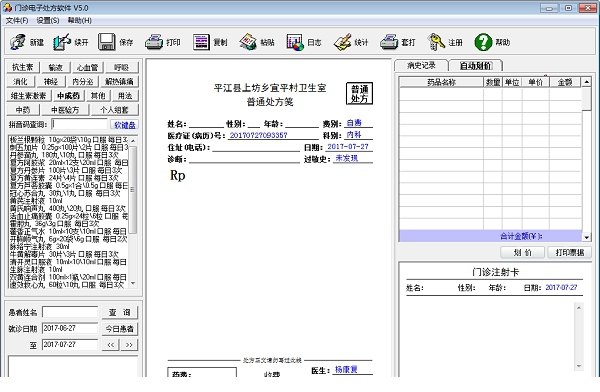The height and width of the screenshot is (392, 600).
Task: Click the 保存 (Save) floppy icon
Action: coord(107,42)
